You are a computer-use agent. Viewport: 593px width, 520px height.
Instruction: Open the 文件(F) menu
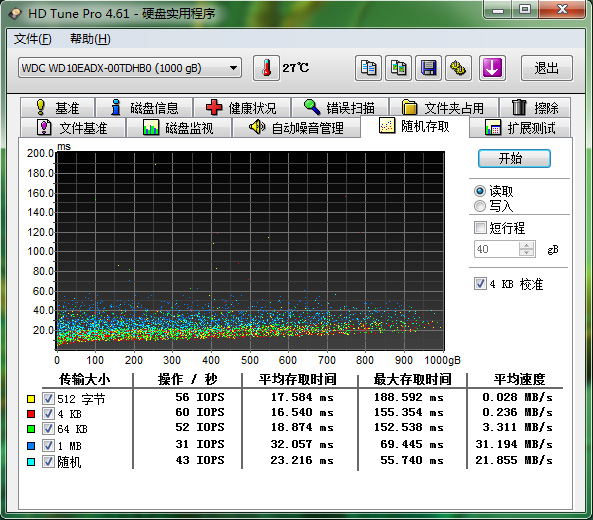[x=33, y=39]
